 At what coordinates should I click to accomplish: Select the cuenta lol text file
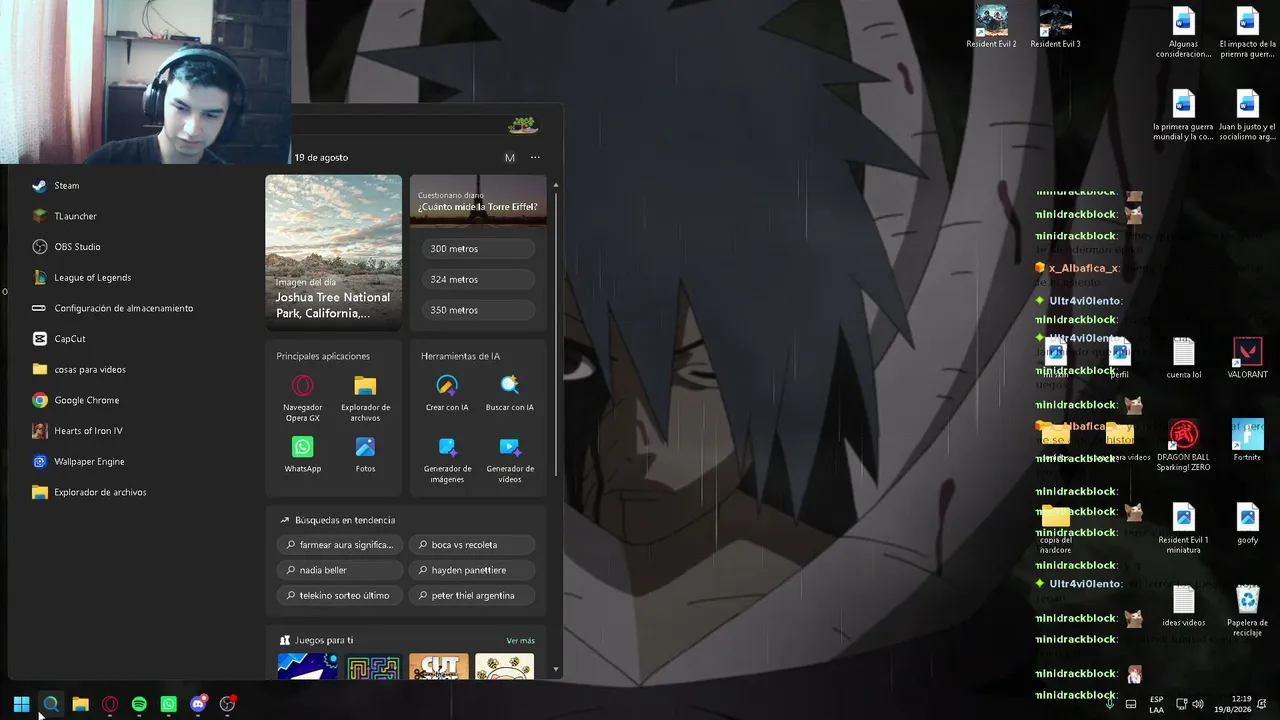pyautogui.click(x=1183, y=359)
